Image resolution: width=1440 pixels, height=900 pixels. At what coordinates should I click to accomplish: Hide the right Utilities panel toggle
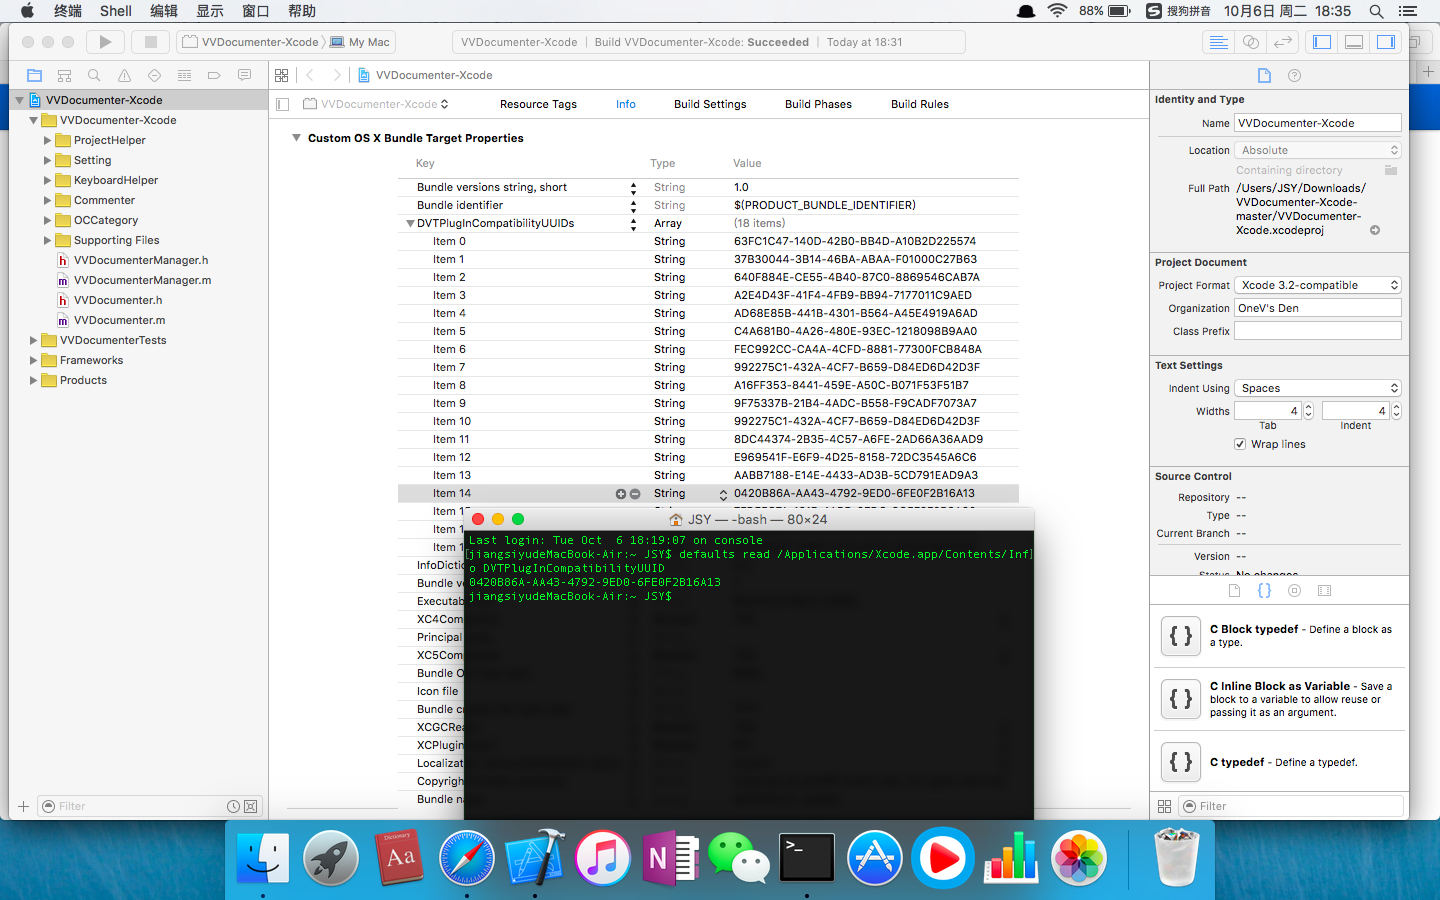coord(1385,42)
